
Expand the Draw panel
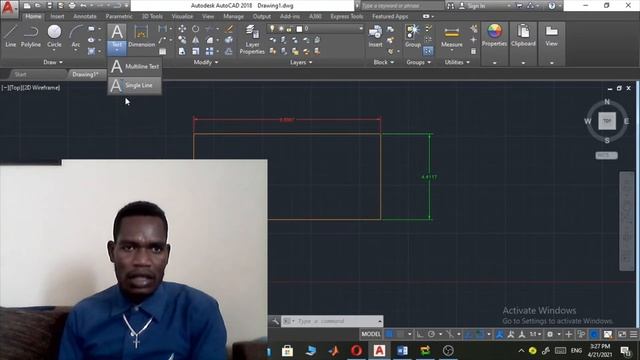[53, 62]
